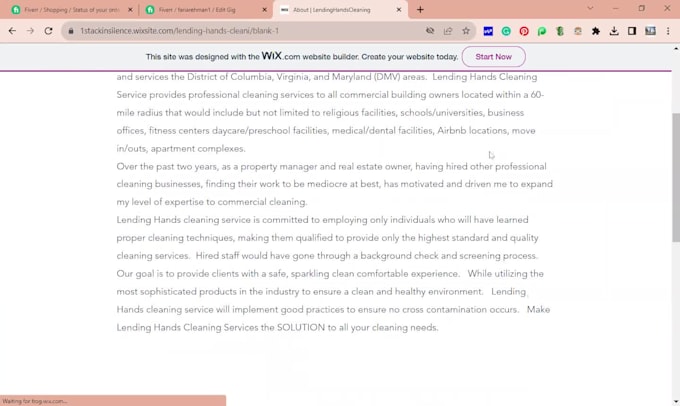This screenshot has height=406, width=680.
Task: Open the green figure extension icon
Action: [560, 31]
